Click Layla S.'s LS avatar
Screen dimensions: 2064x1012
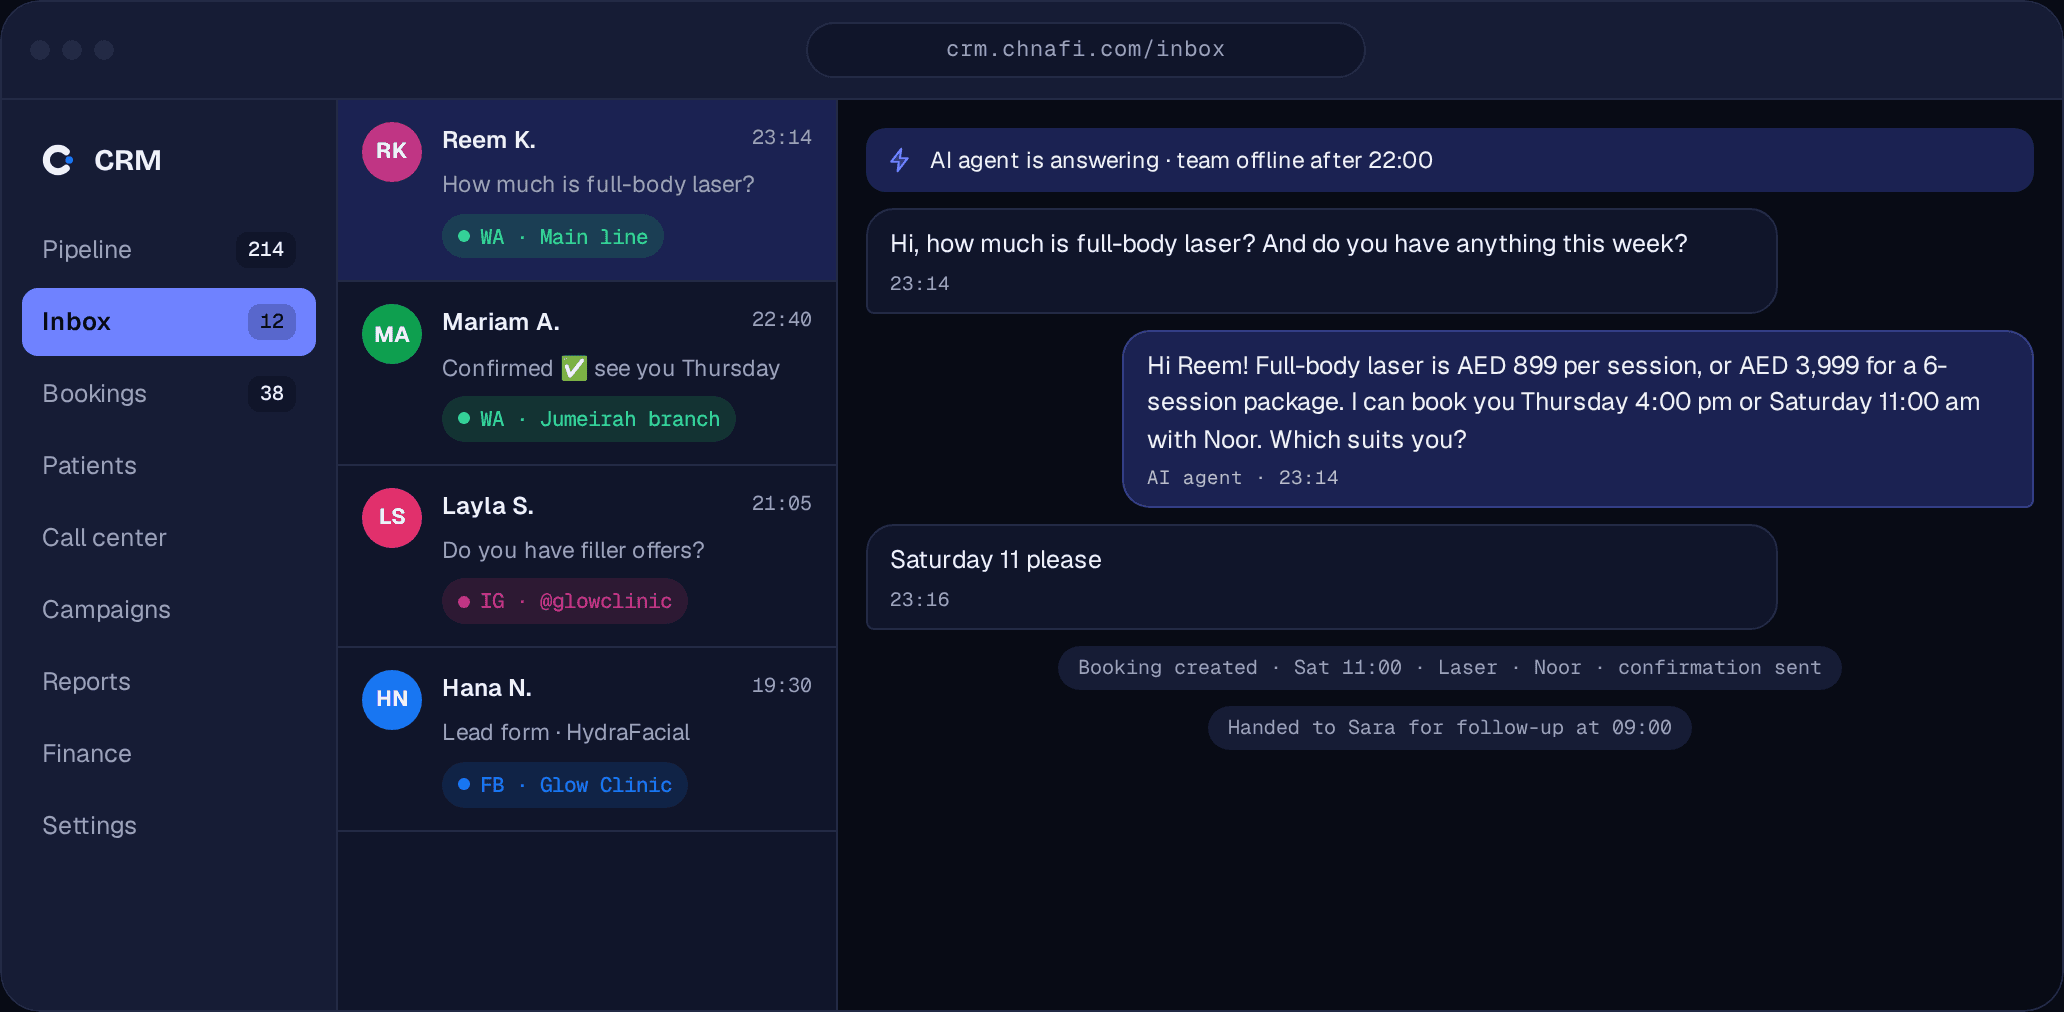[x=392, y=517]
